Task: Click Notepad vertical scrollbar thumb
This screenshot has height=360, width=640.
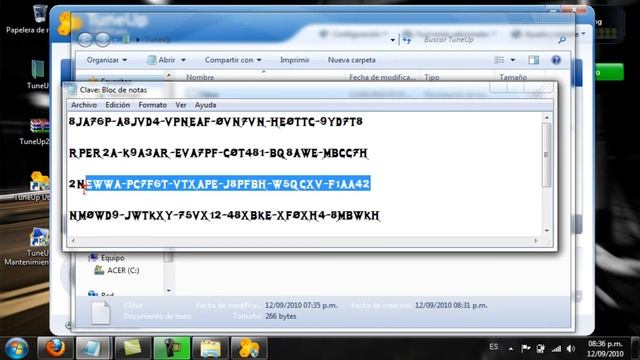Action: coord(546,155)
